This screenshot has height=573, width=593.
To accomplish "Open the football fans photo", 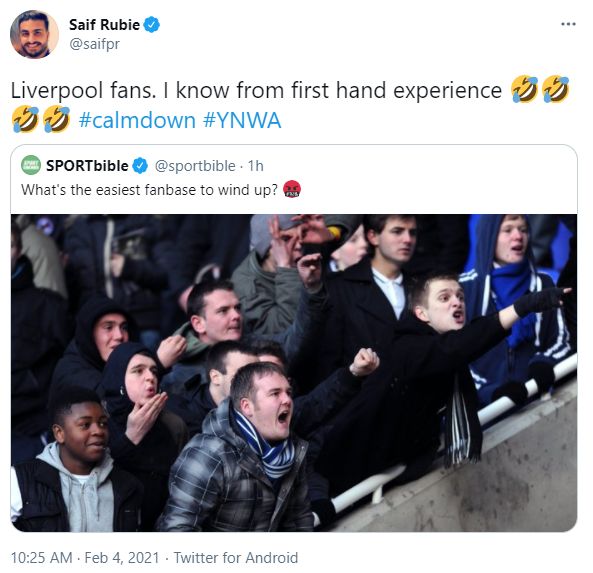I will coord(294,373).
